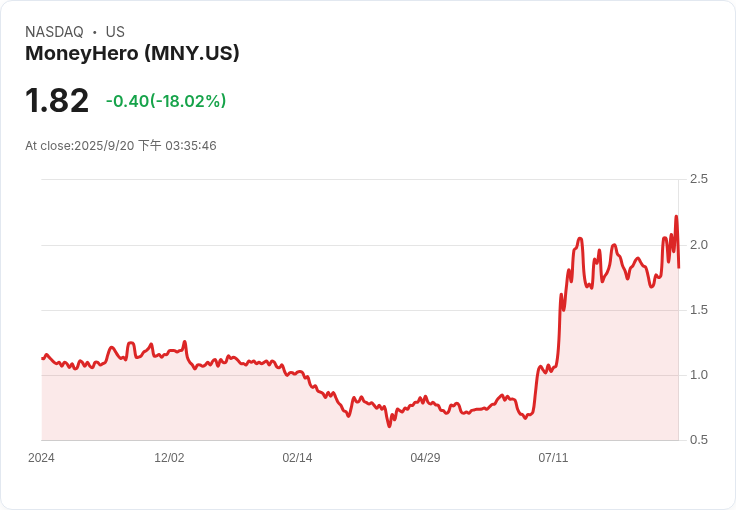Click the current price 1.82

point(57,101)
